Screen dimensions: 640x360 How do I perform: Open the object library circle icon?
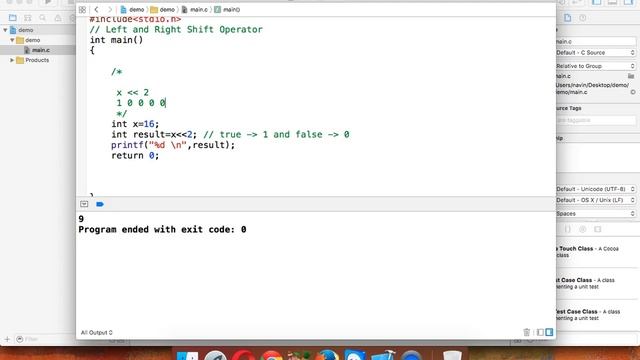pyautogui.click(x=583, y=229)
